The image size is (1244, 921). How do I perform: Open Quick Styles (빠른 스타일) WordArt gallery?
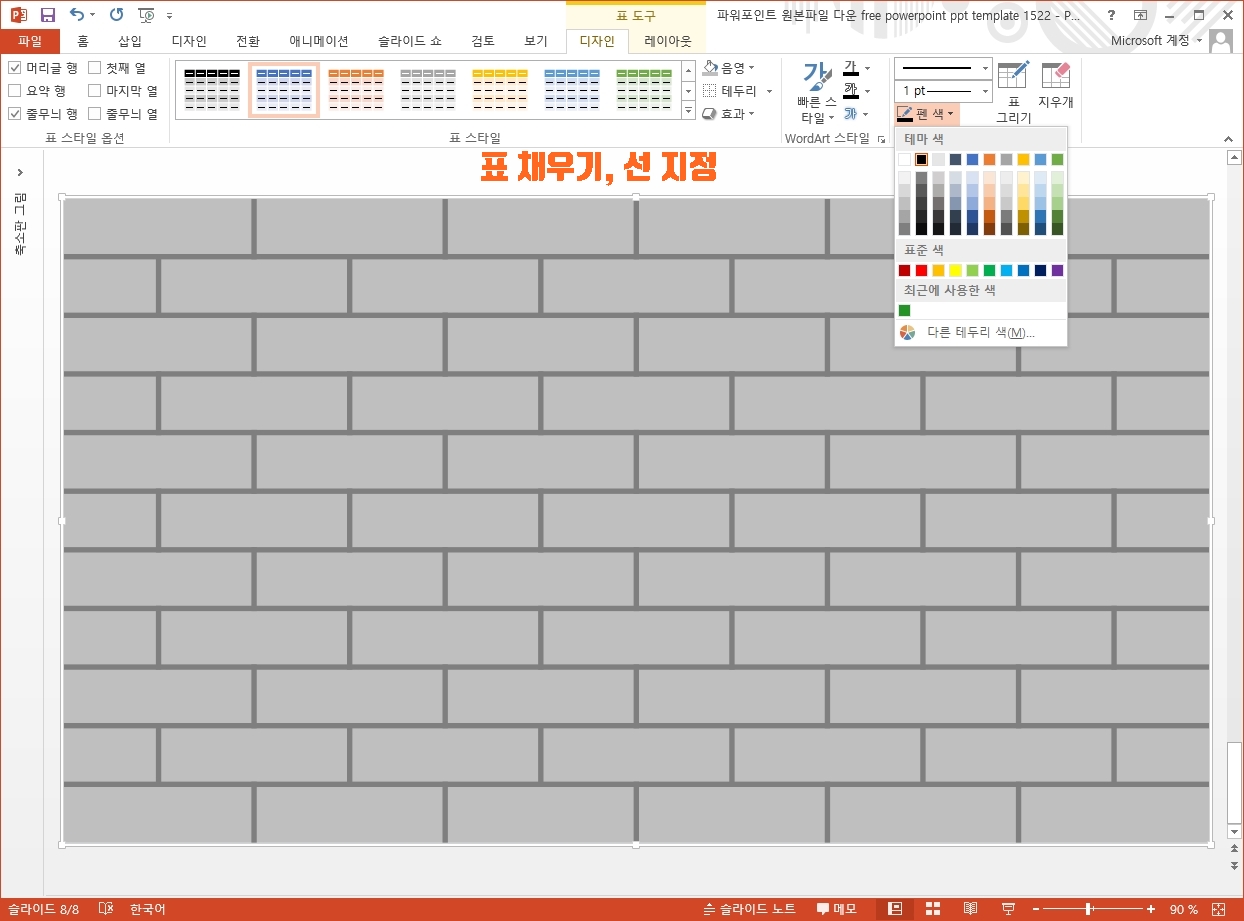(817, 92)
